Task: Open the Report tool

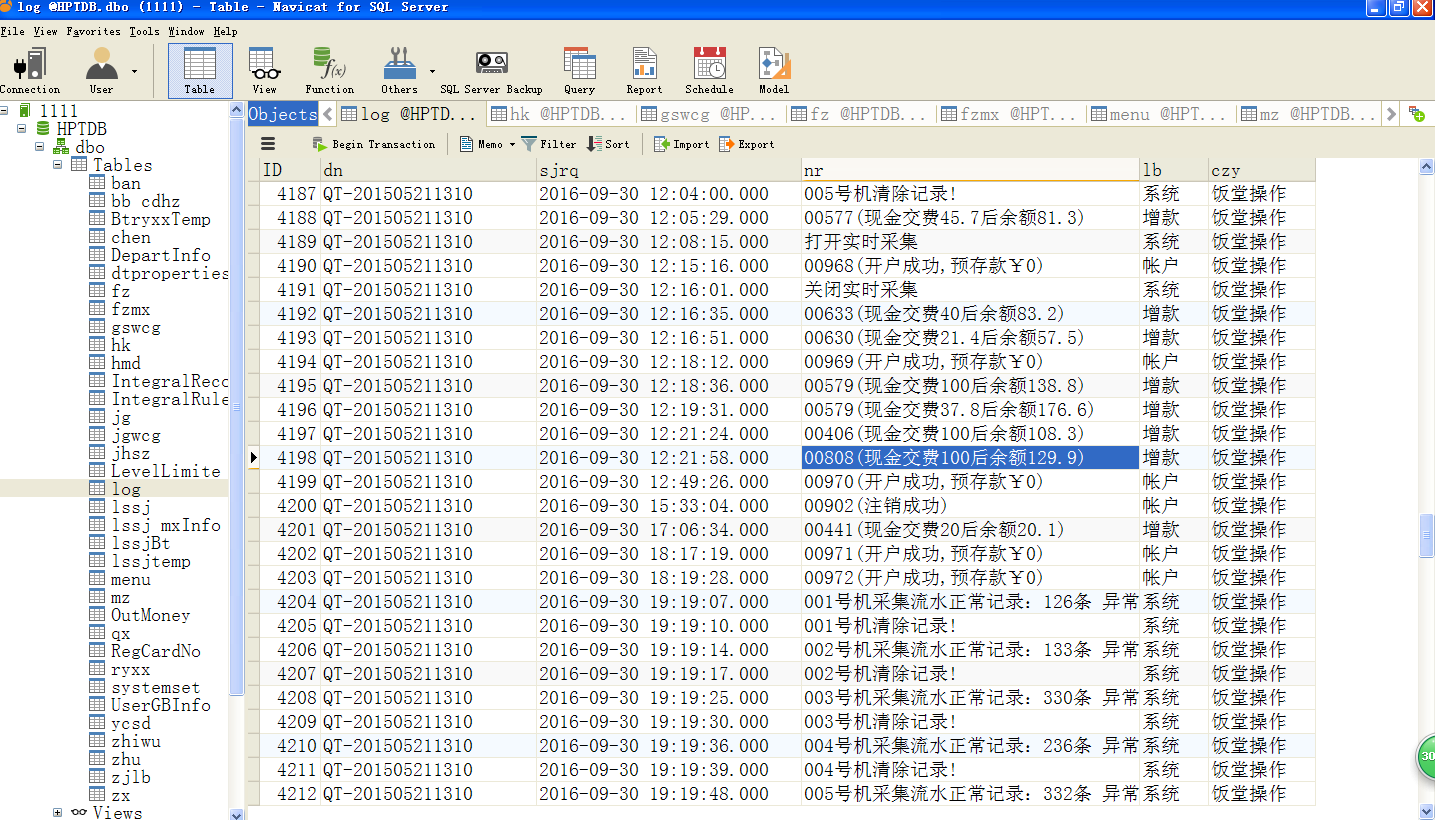Action: pos(644,70)
